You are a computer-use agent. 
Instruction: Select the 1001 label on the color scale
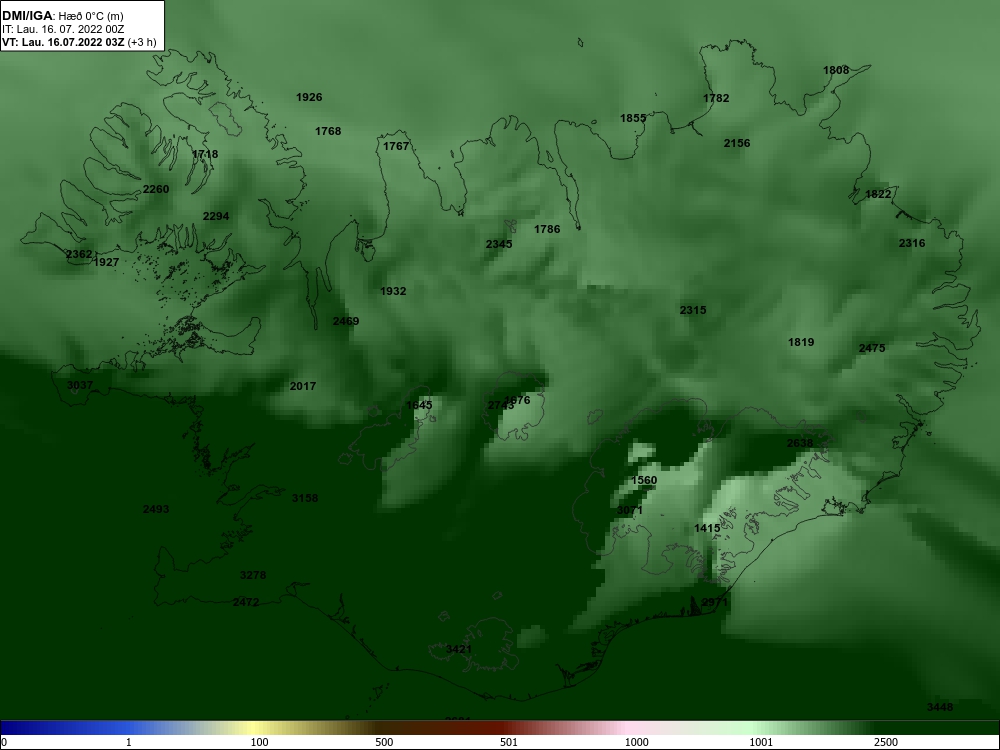tap(761, 742)
